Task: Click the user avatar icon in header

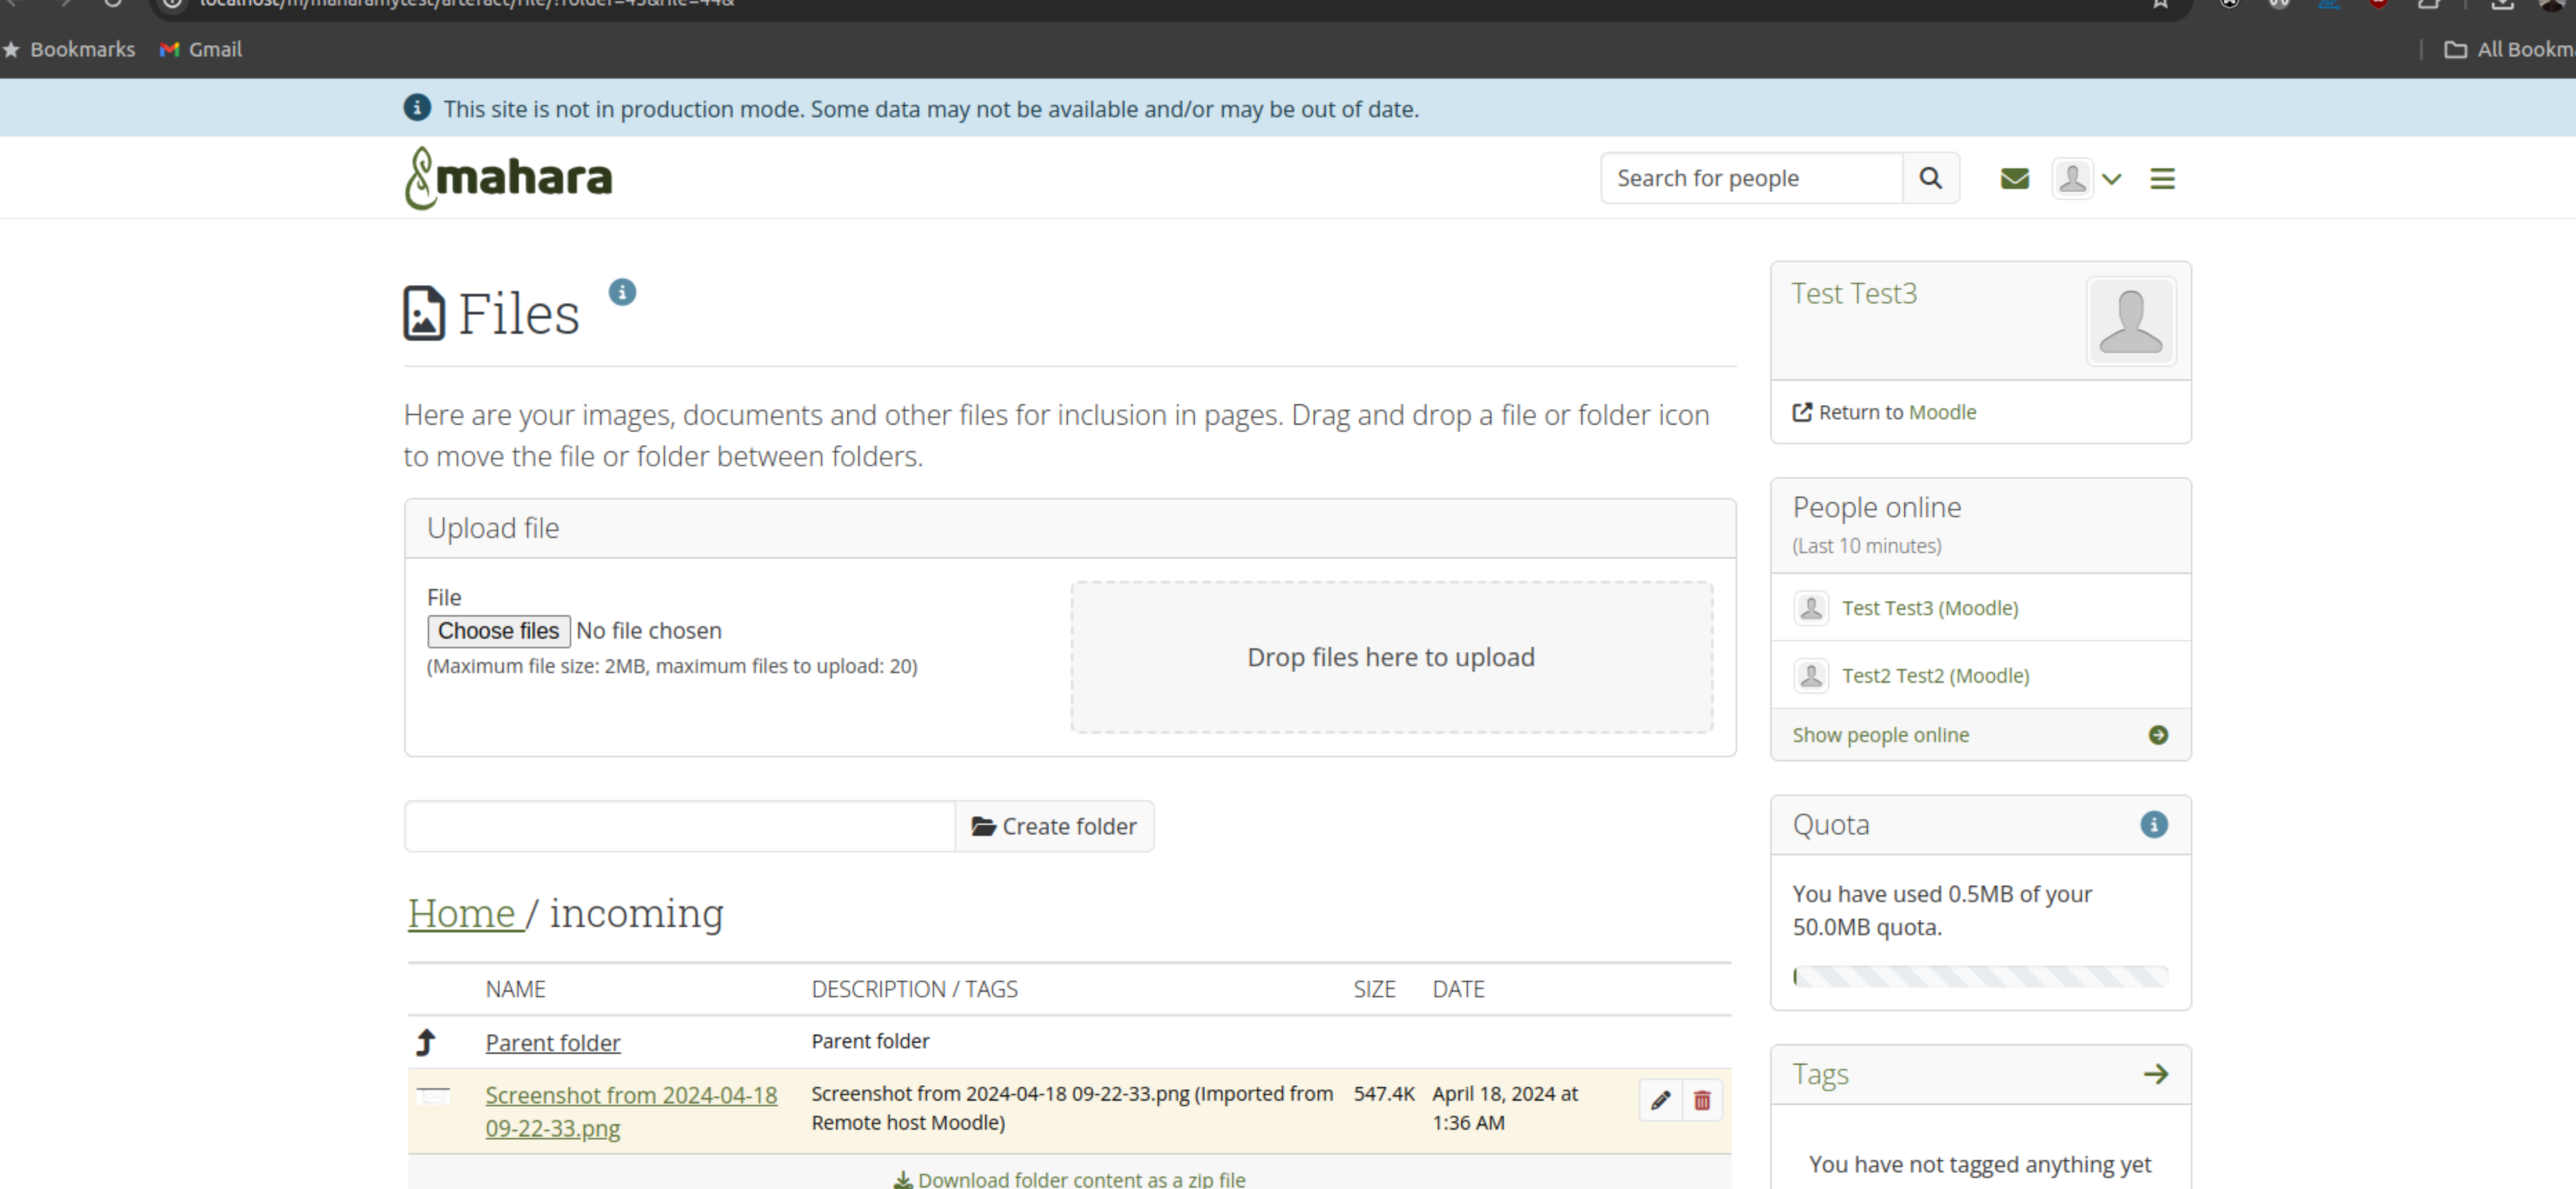Action: click(x=2072, y=179)
